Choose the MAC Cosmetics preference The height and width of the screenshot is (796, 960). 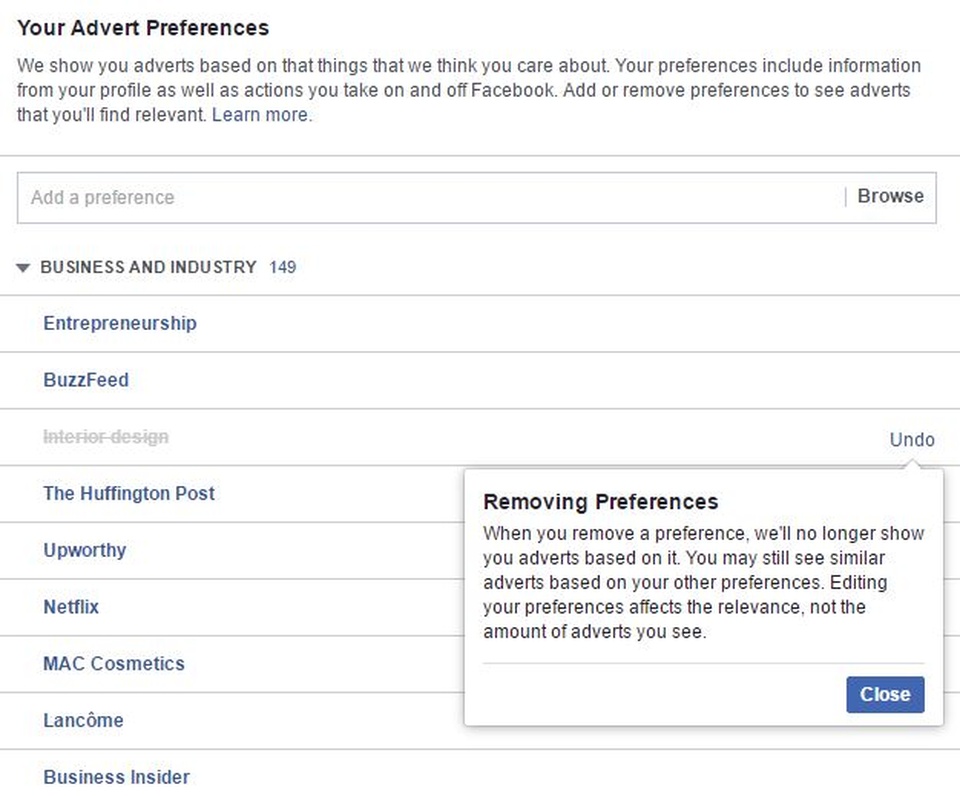[x=114, y=664]
